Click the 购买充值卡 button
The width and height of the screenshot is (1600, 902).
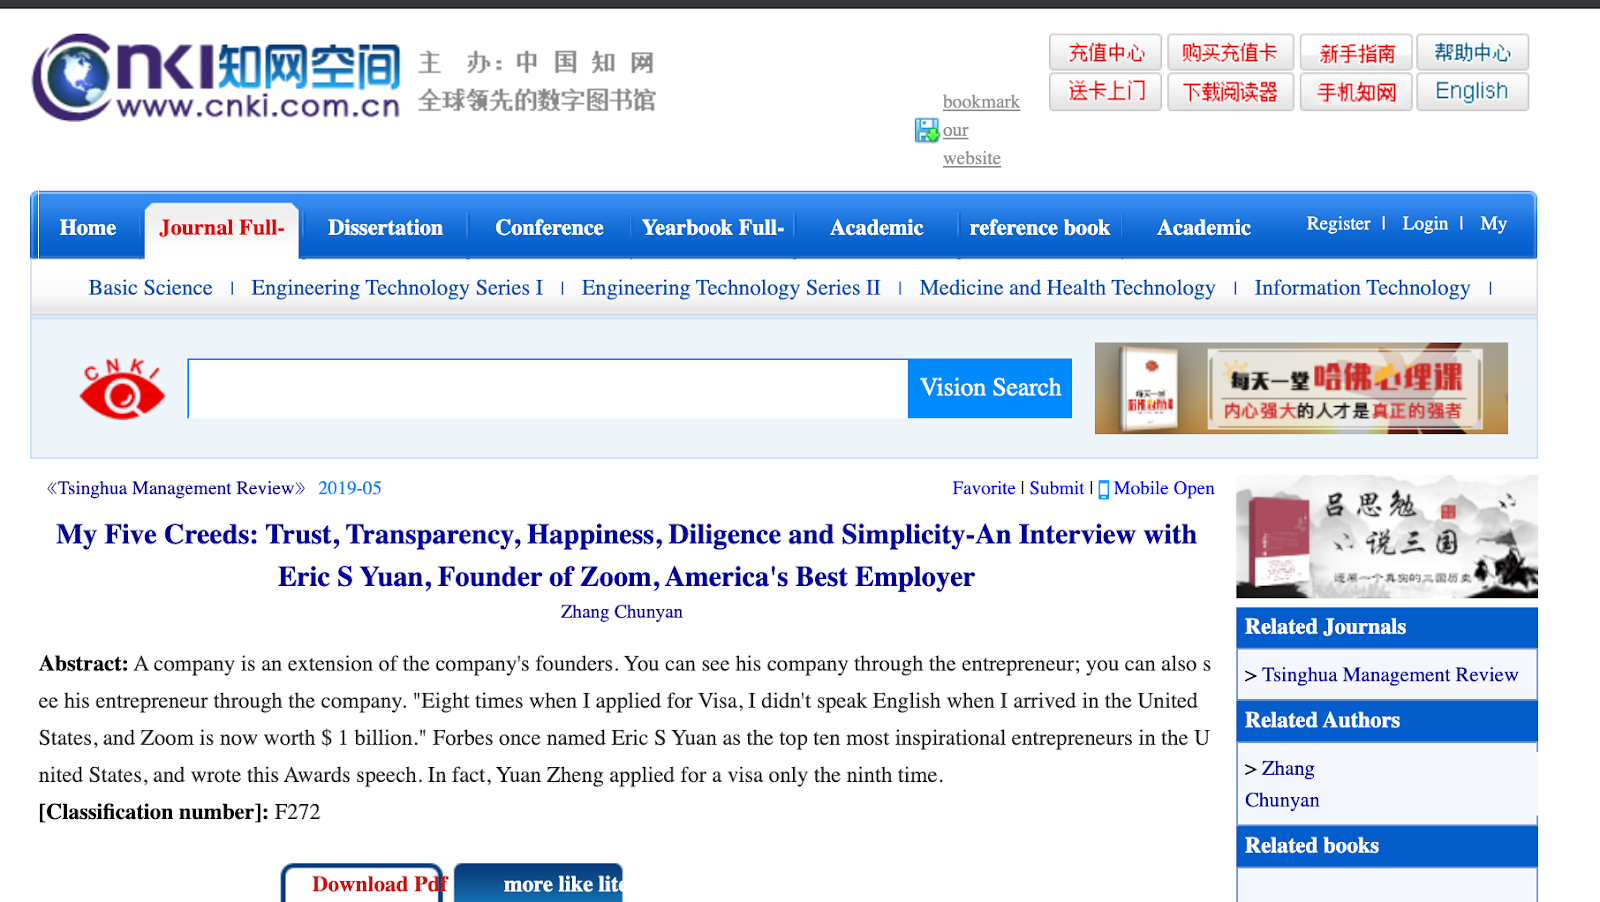1230,53
